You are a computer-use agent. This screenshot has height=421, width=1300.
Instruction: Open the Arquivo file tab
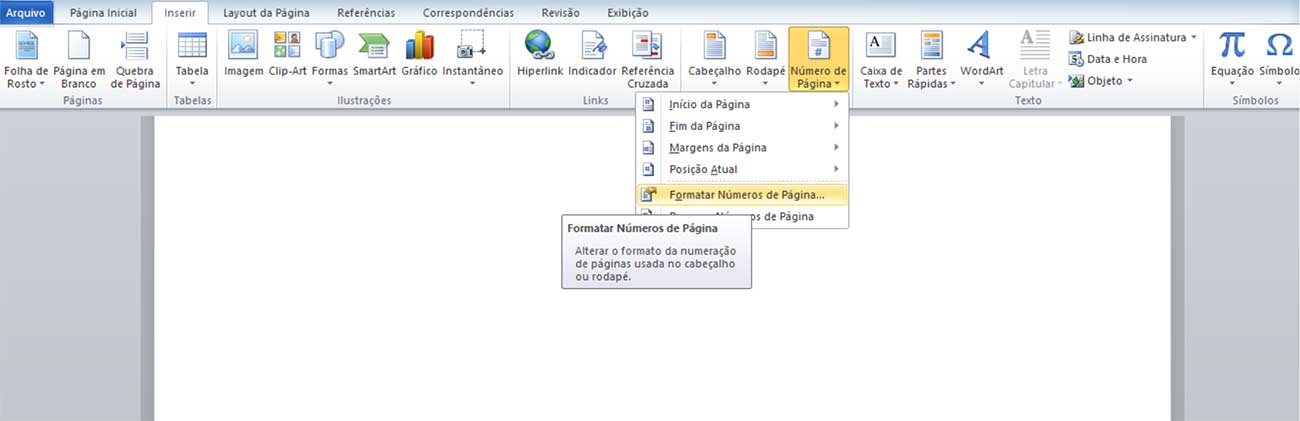(x=26, y=13)
